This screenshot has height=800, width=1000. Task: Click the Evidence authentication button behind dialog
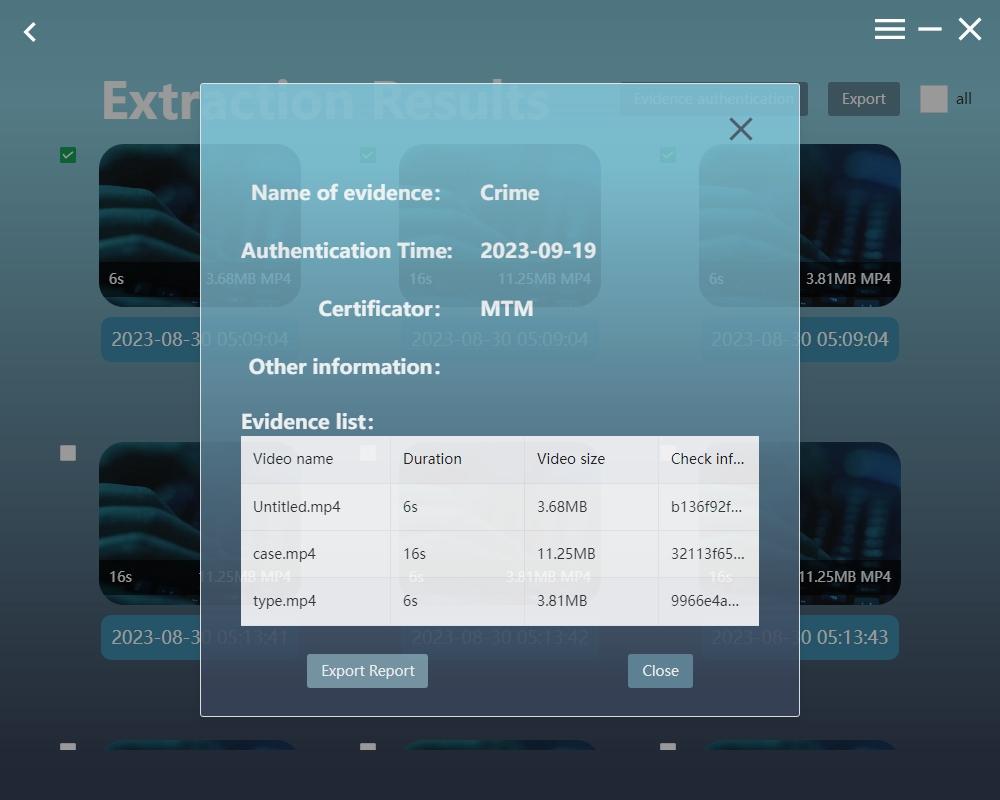click(x=714, y=99)
